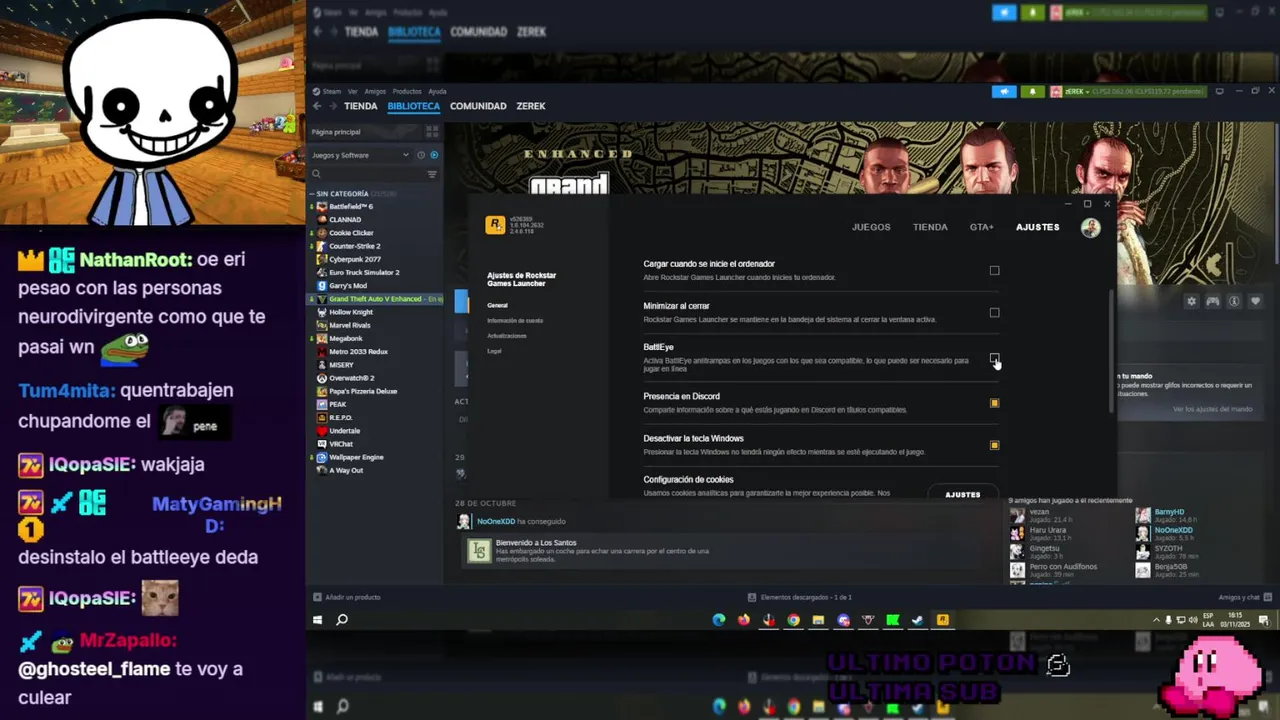This screenshot has width=1280, height=720.
Task: Open the 'Amigos' menu in Steam menu bar
Action: (x=375, y=91)
